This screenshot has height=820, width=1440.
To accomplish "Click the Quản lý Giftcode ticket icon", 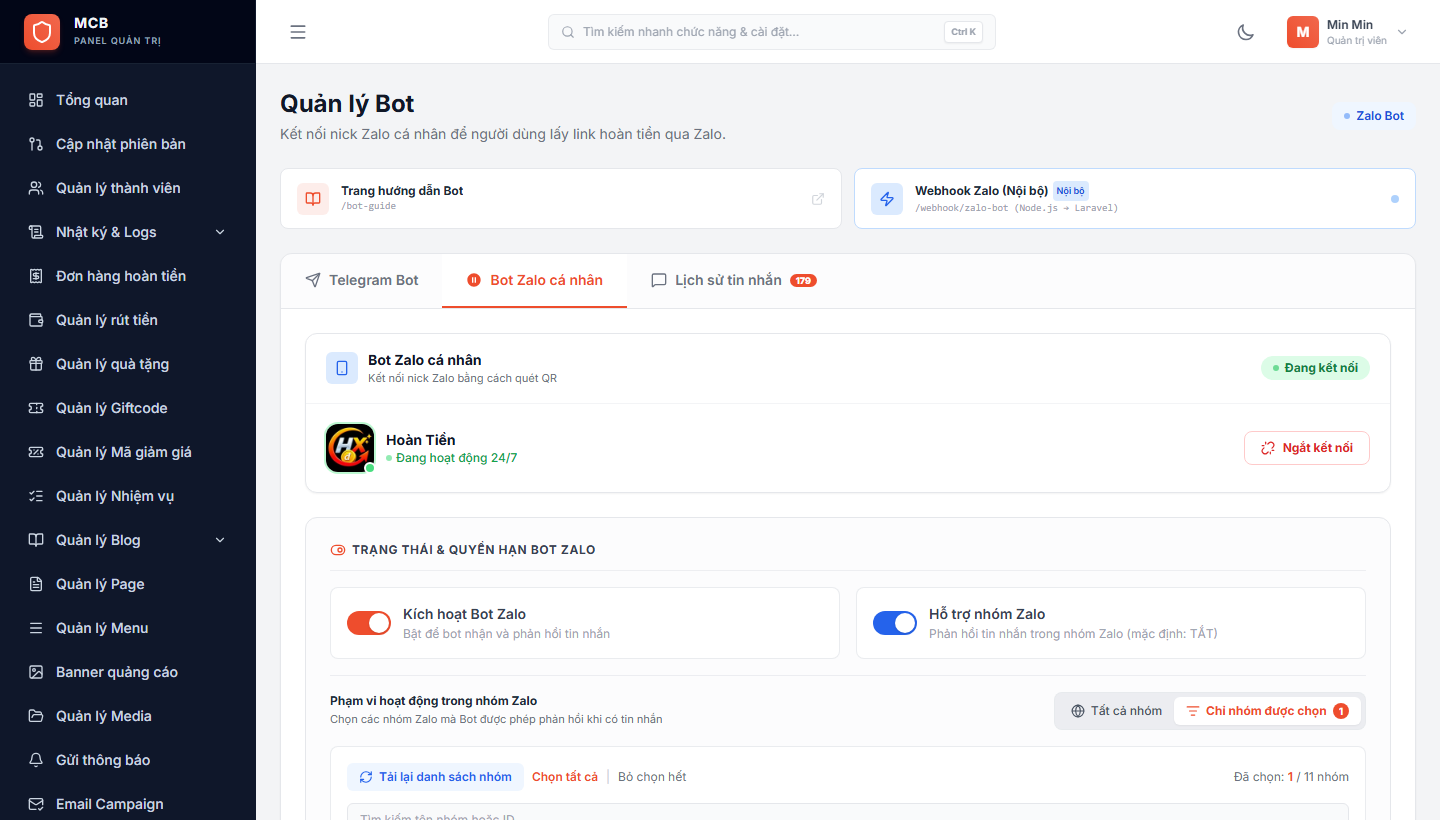I will coord(36,408).
